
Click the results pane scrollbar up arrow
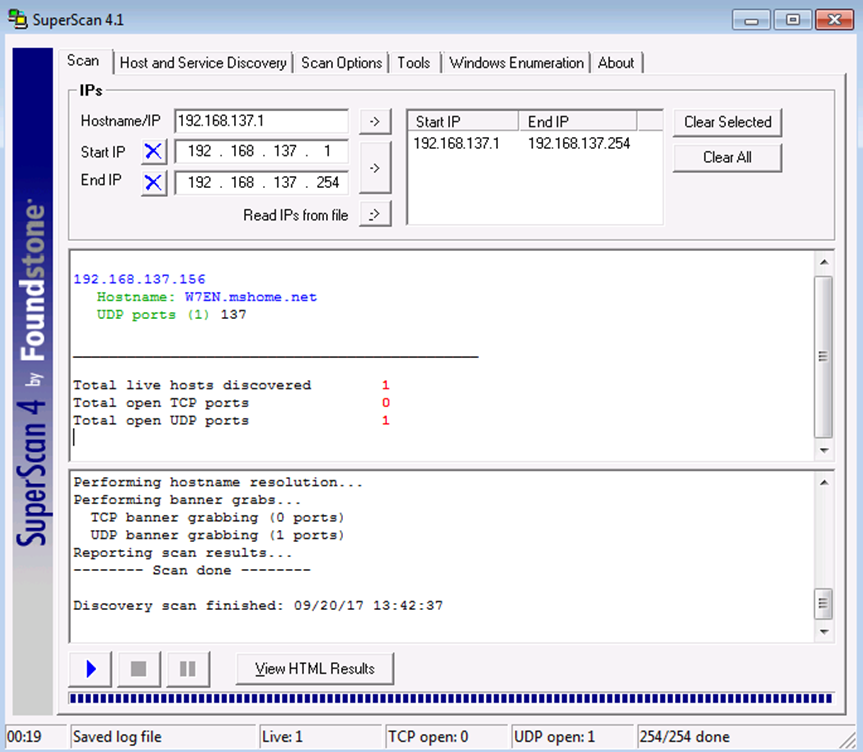[x=824, y=262]
